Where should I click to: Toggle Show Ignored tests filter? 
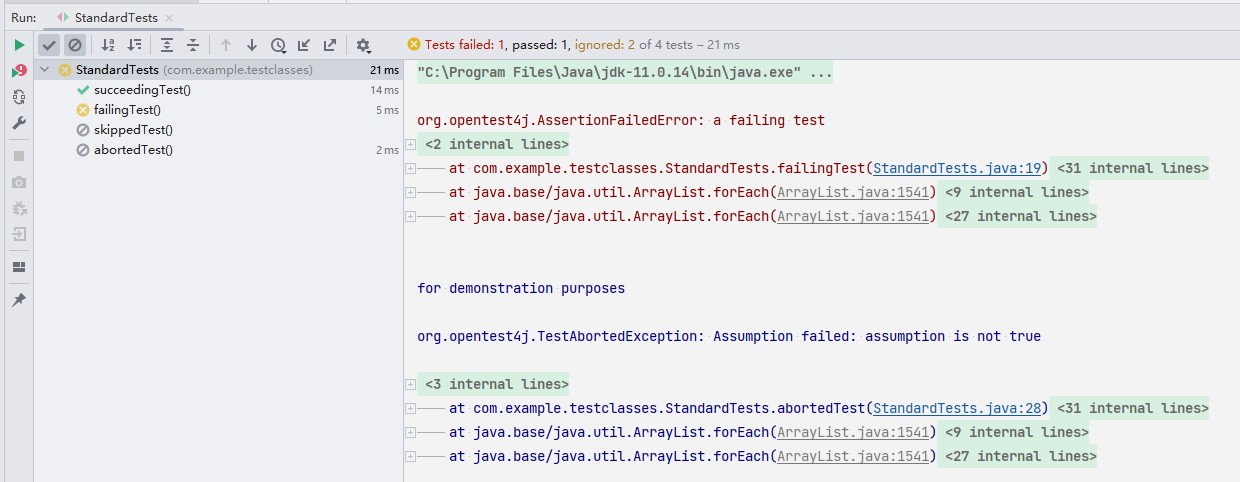tap(75, 45)
